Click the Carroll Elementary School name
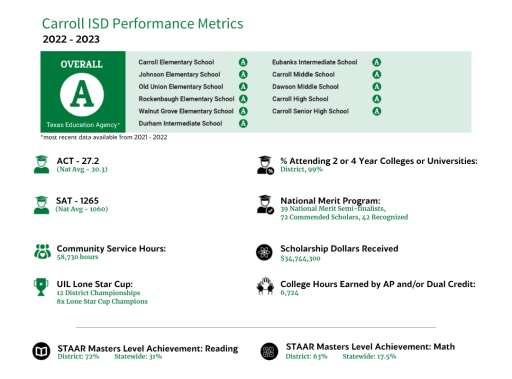This screenshot has width=512, height=379. [176, 62]
